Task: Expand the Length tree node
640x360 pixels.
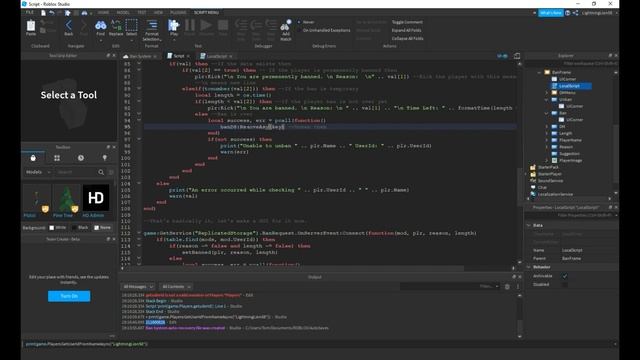Action: (547, 133)
